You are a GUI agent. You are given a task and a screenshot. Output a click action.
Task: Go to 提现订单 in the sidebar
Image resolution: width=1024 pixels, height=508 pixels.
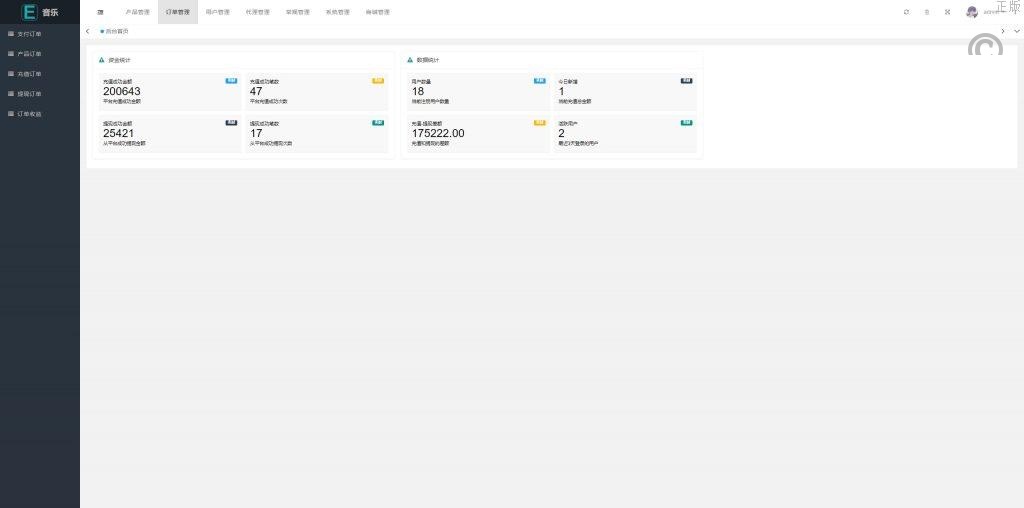point(29,94)
